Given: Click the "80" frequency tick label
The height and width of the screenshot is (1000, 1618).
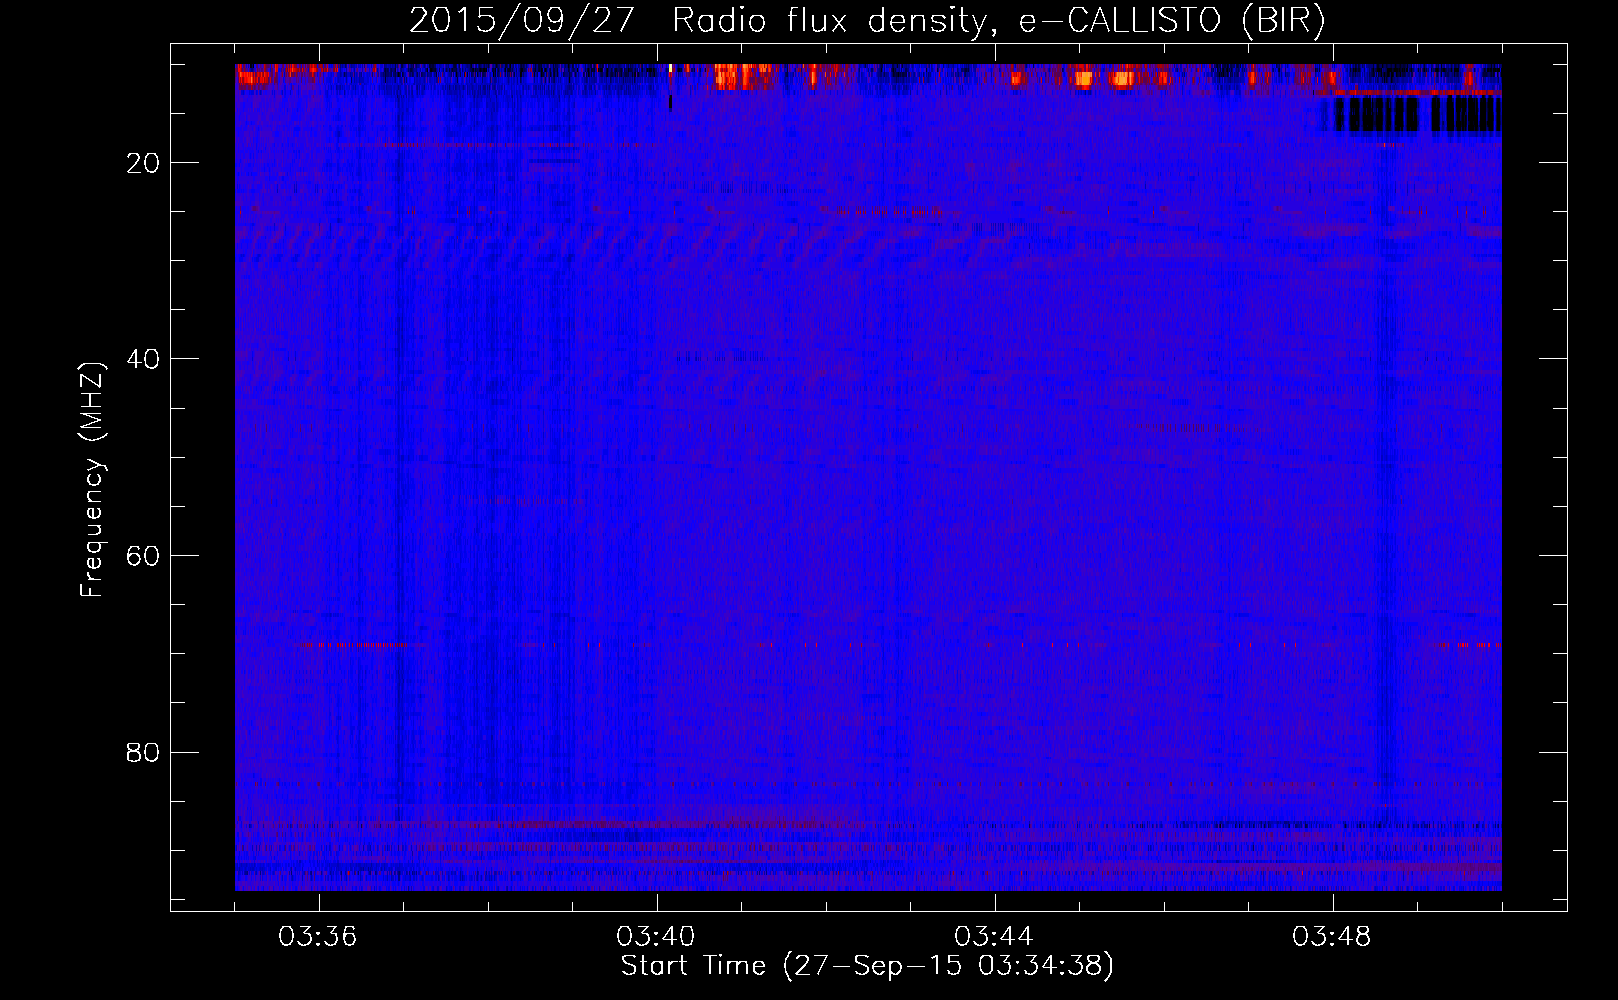Looking at the screenshot, I should [144, 752].
